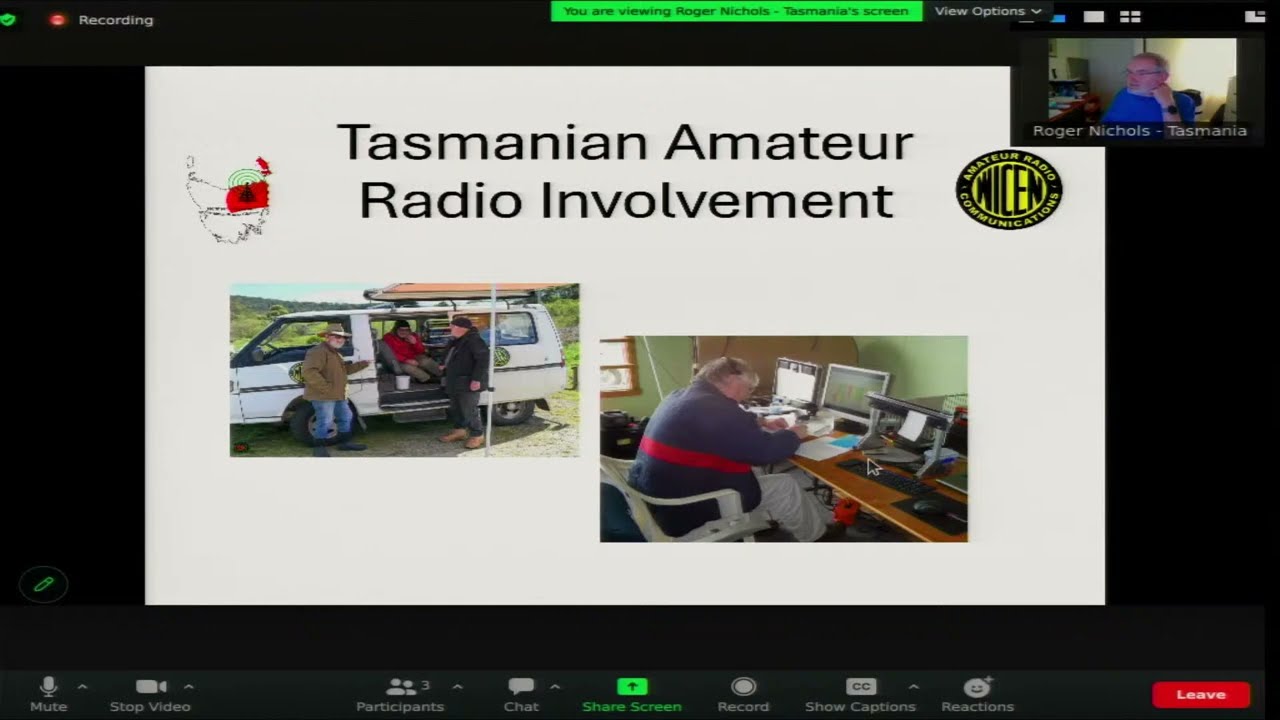
Task: Open View Options dropdown
Action: click(x=987, y=11)
